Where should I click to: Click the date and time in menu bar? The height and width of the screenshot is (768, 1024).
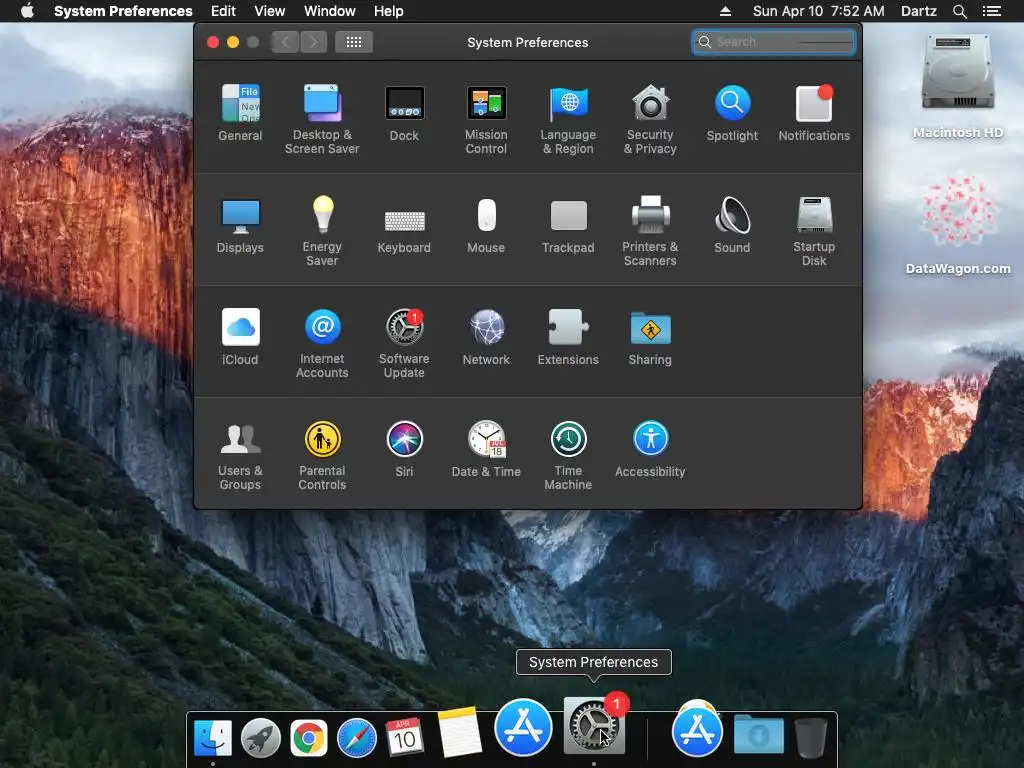[x=818, y=11]
